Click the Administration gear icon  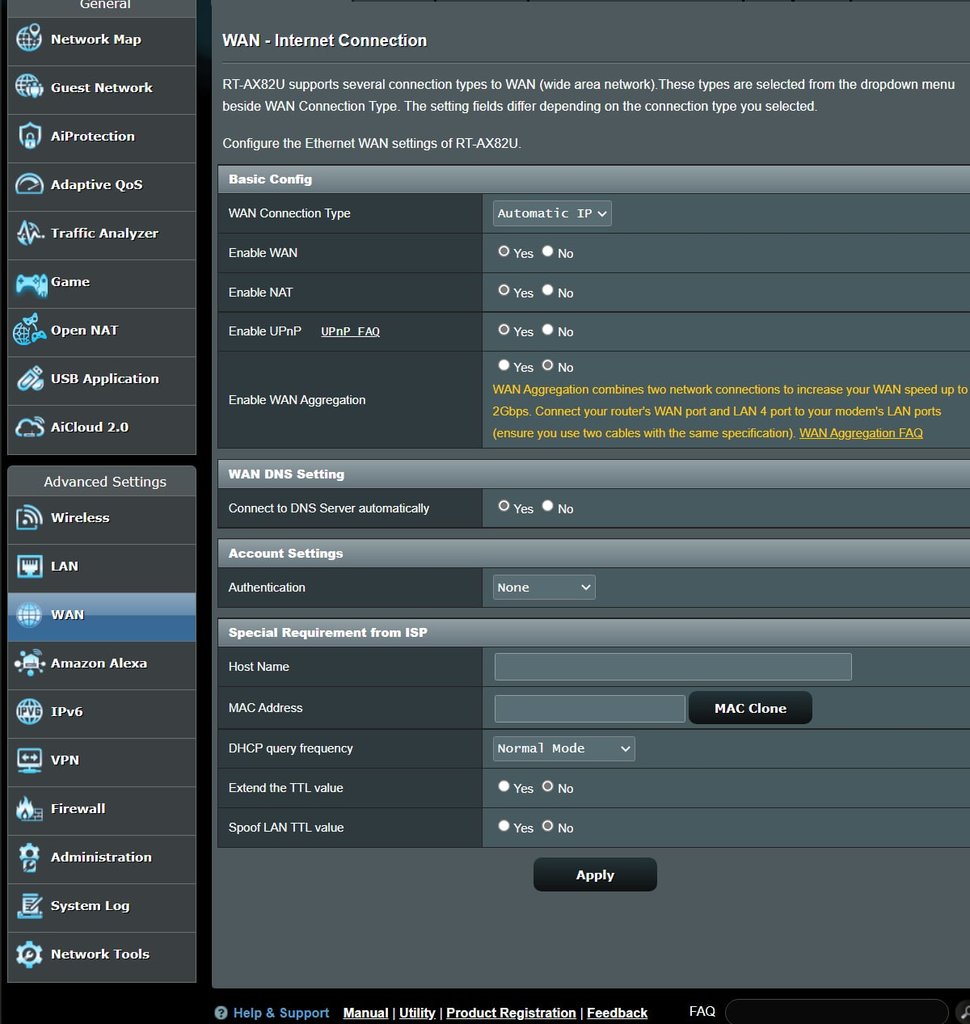point(30,858)
